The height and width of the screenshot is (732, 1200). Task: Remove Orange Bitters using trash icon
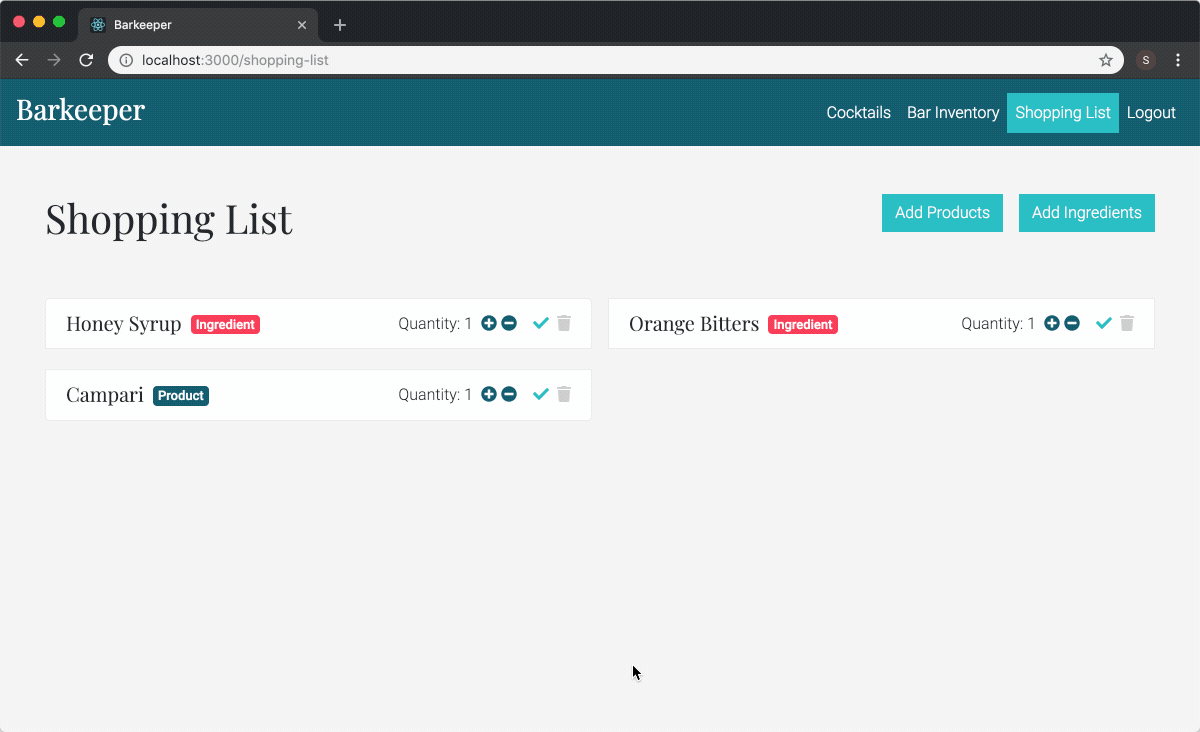(1127, 323)
